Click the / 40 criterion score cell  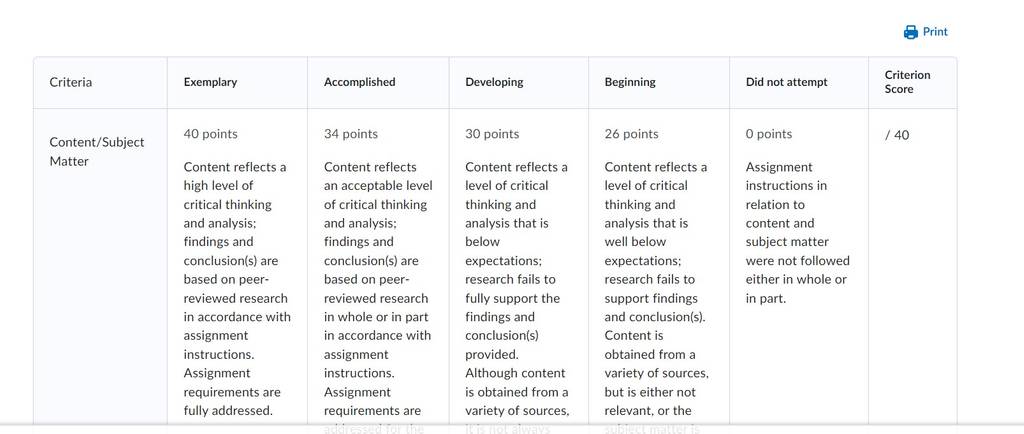897,135
